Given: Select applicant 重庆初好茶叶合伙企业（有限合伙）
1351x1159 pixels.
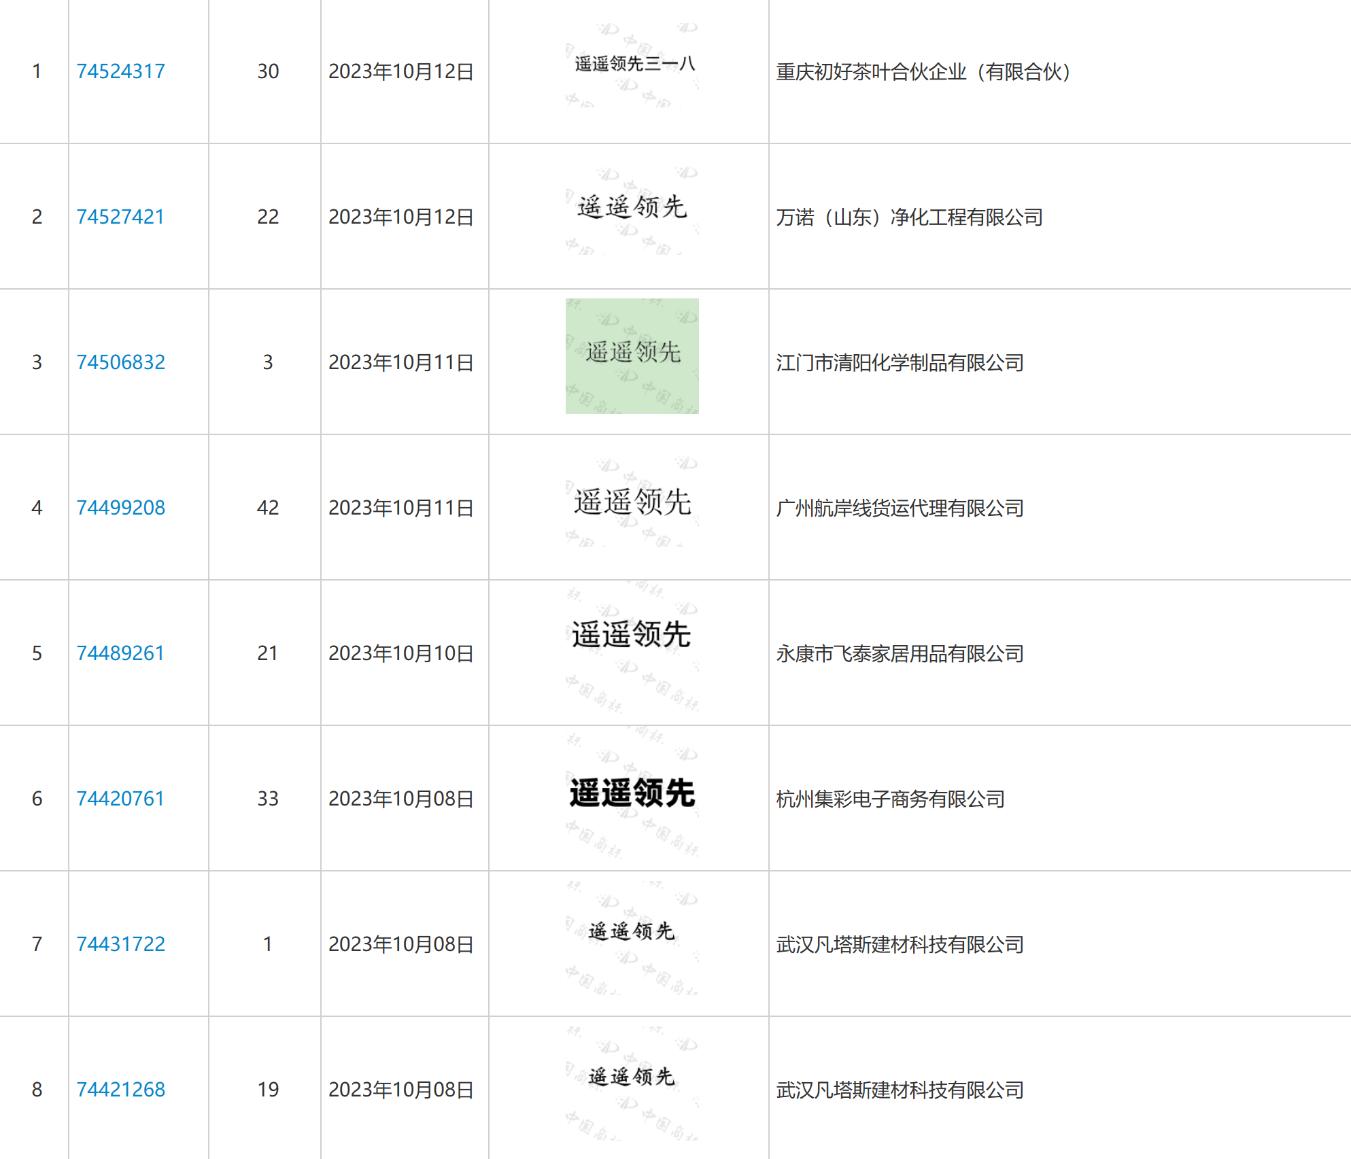Looking at the screenshot, I should point(924,72).
